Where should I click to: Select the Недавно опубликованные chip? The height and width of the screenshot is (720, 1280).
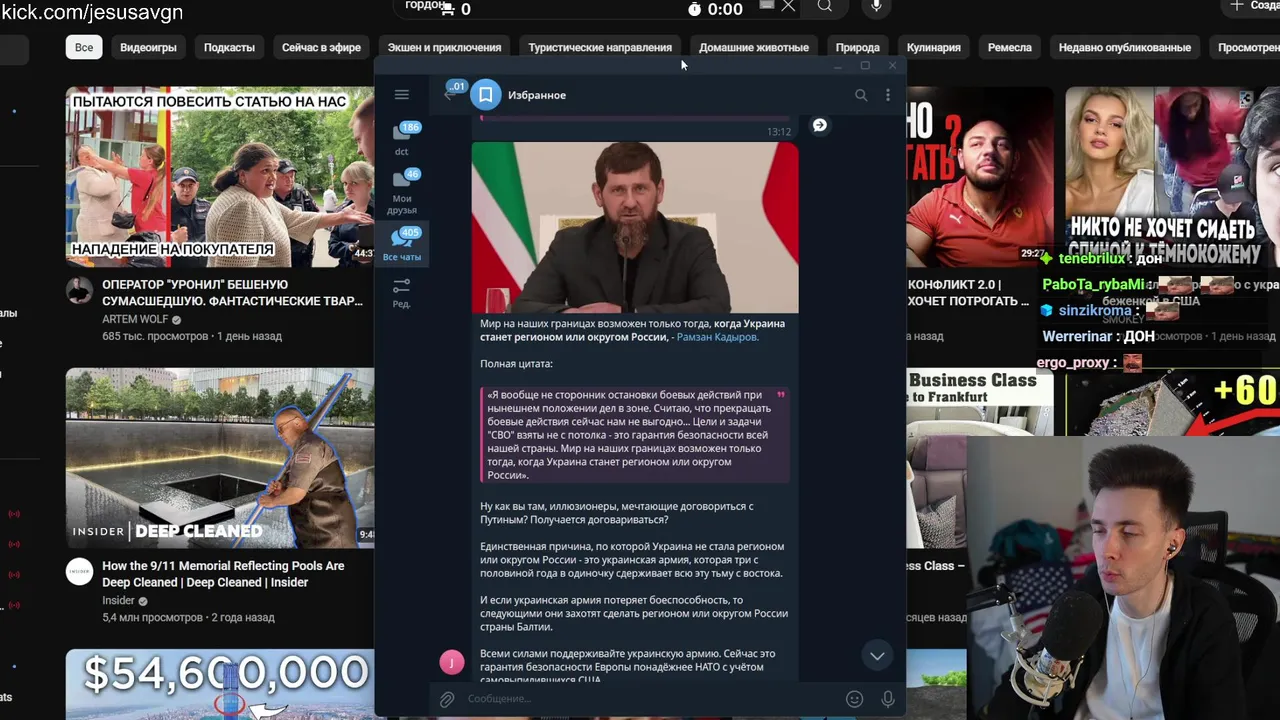tap(1125, 47)
